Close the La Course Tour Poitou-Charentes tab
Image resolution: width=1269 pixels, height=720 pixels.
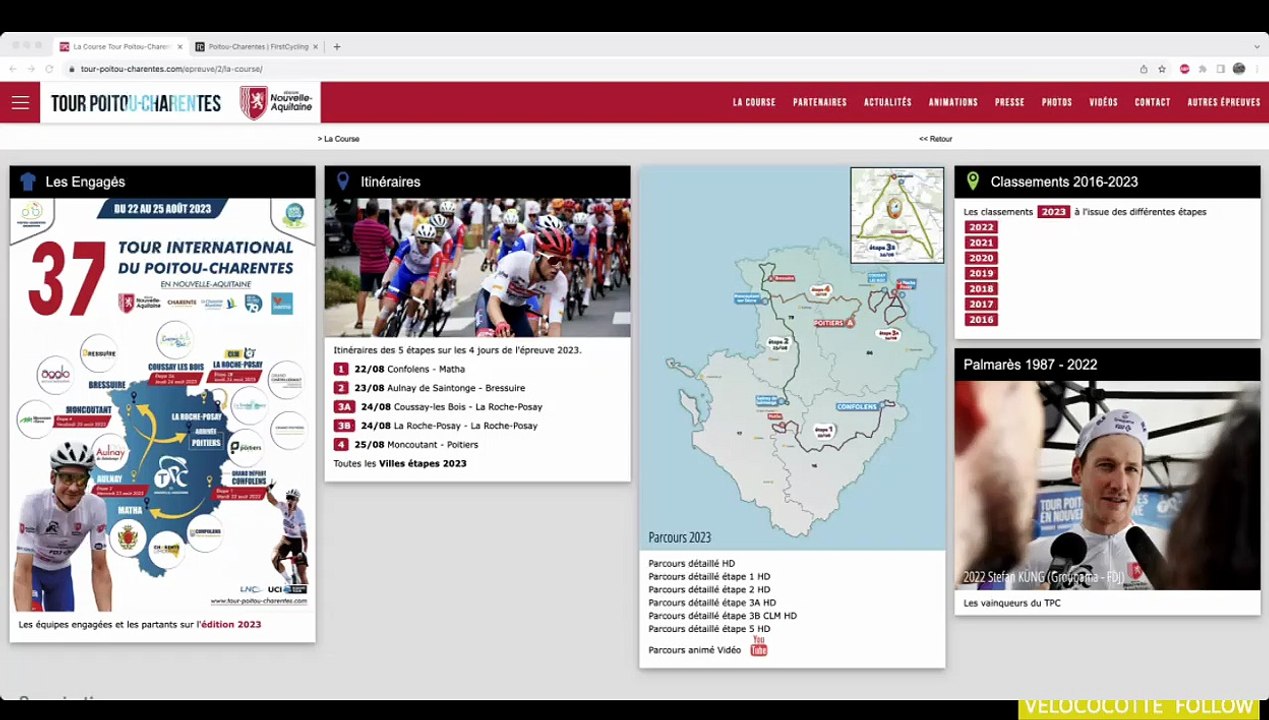coord(180,46)
